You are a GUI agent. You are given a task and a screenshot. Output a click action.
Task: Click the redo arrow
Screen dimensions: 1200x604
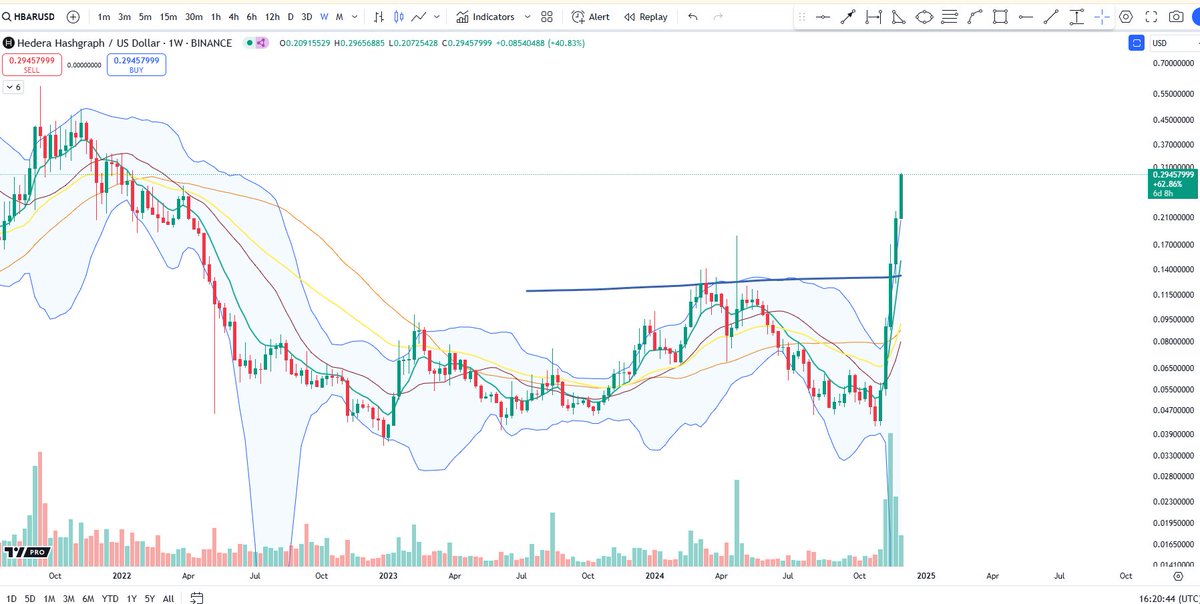click(717, 17)
